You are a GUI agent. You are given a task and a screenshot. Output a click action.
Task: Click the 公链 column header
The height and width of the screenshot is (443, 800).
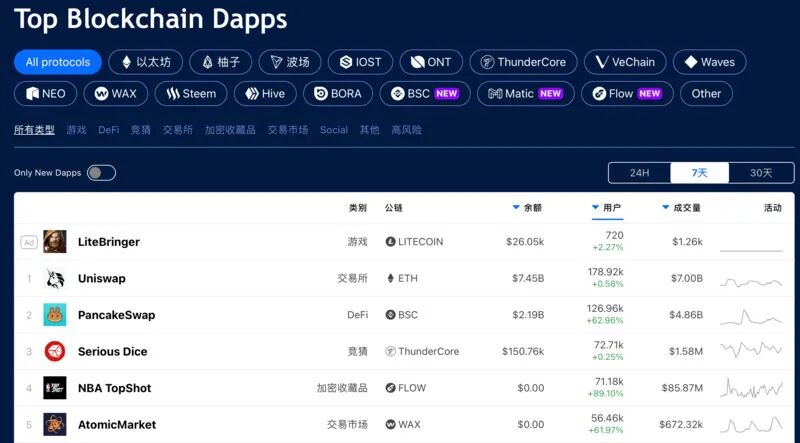click(x=394, y=208)
